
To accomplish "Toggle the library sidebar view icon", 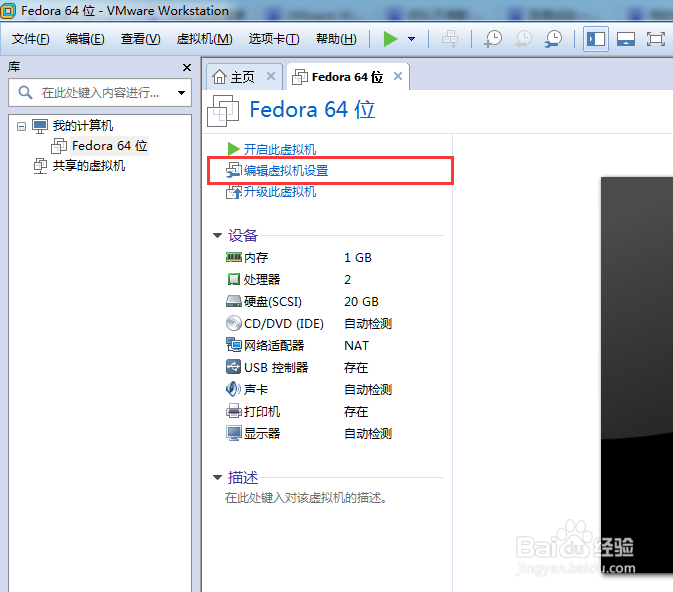I will coord(596,39).
